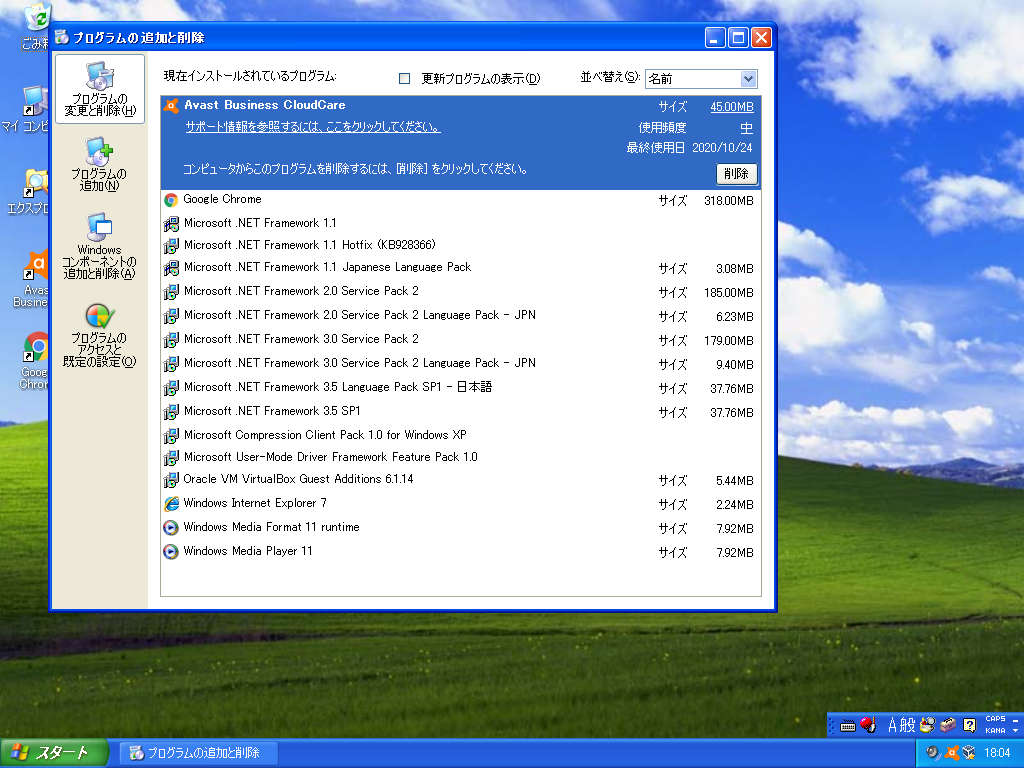This screenshot has width=1024, height=768.
Task: Click the Google Chrome icon in the program list
Action: point(171,200)
